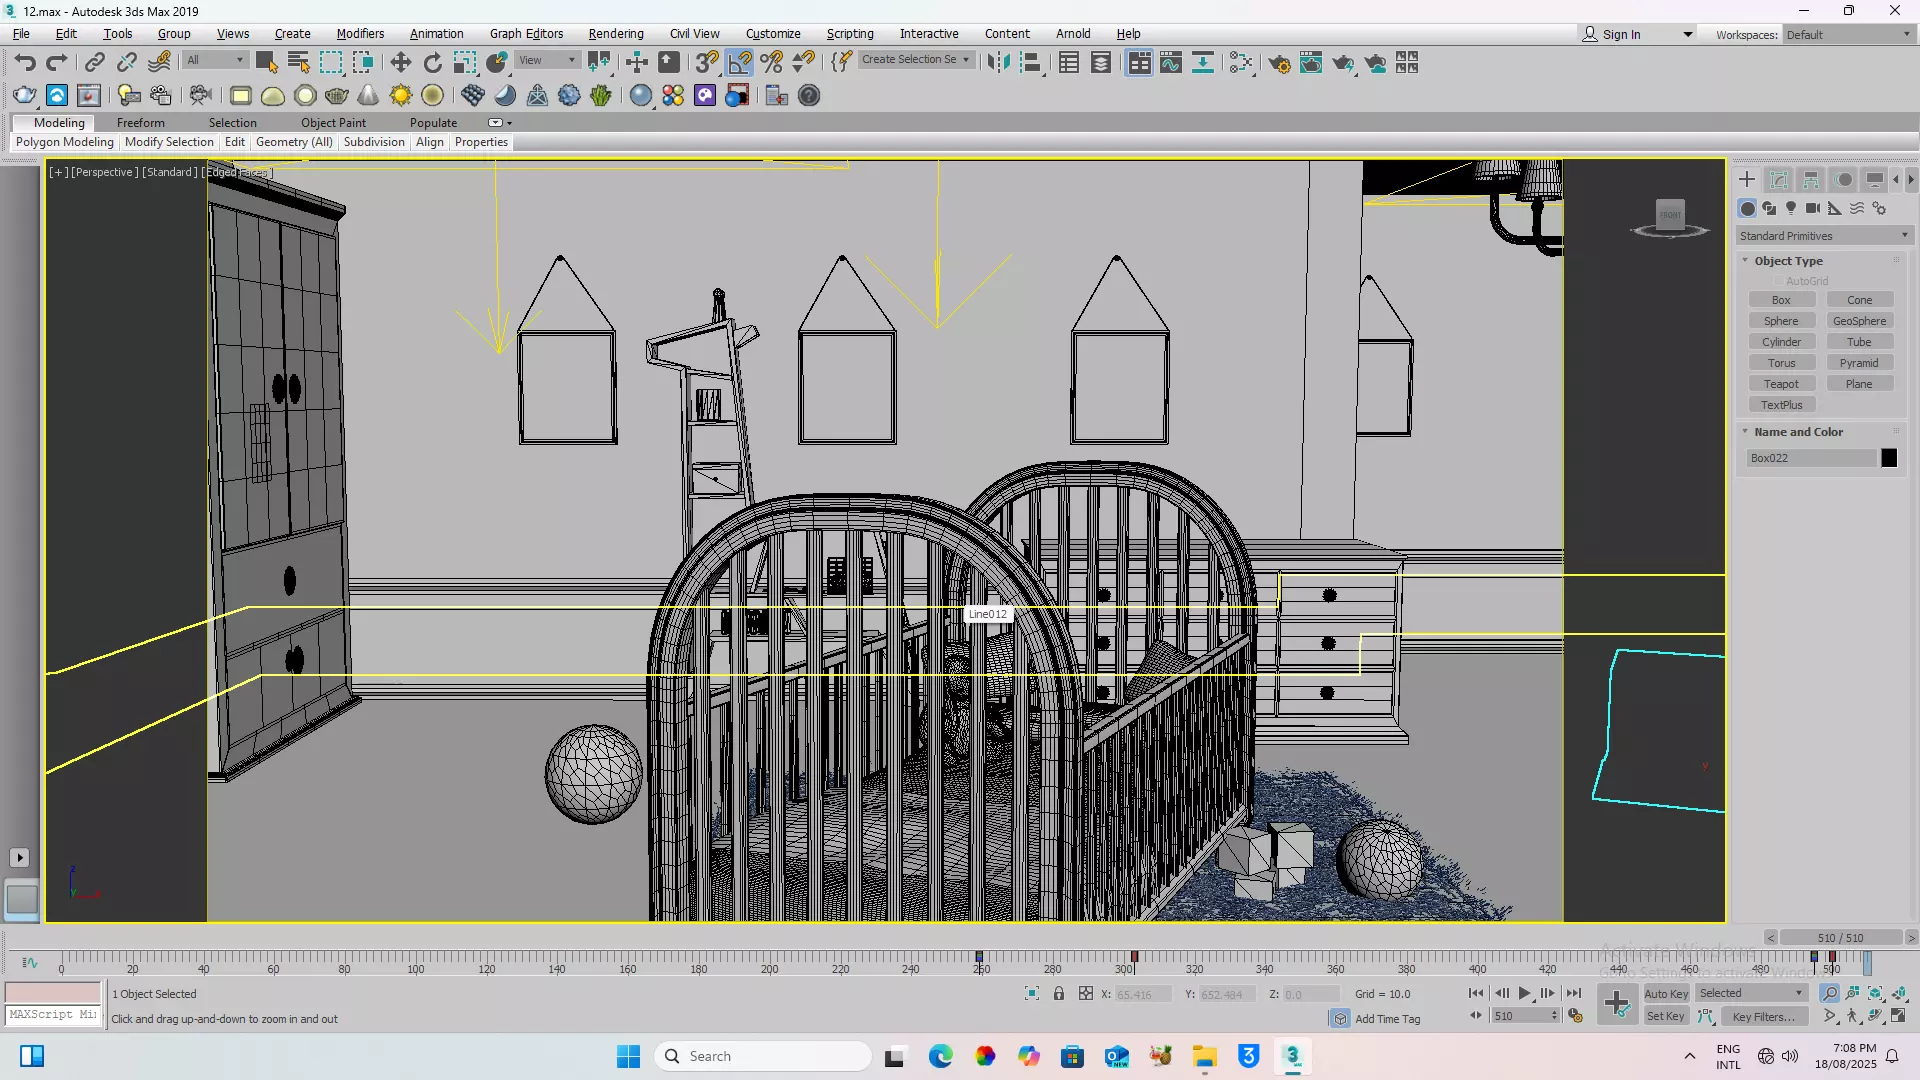Switch to the Freeform ribbon tab
This screenshot has height=1080, width=1920.
[140, 122]
